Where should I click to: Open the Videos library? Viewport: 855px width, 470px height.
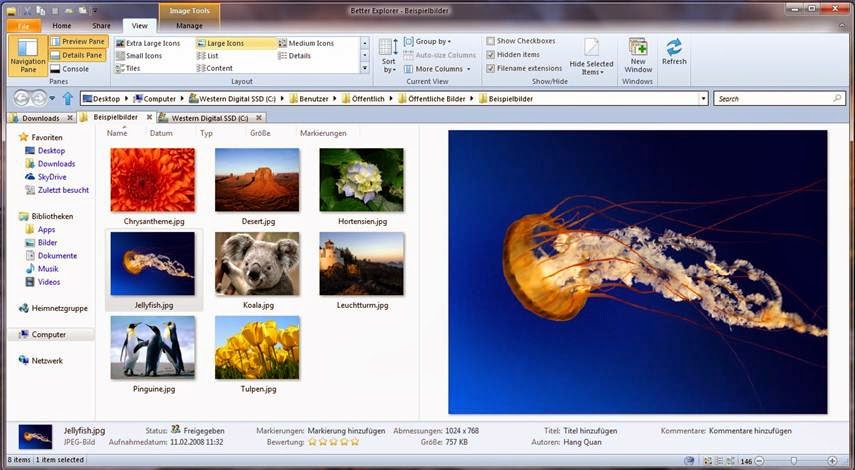[x=49, y=282]
